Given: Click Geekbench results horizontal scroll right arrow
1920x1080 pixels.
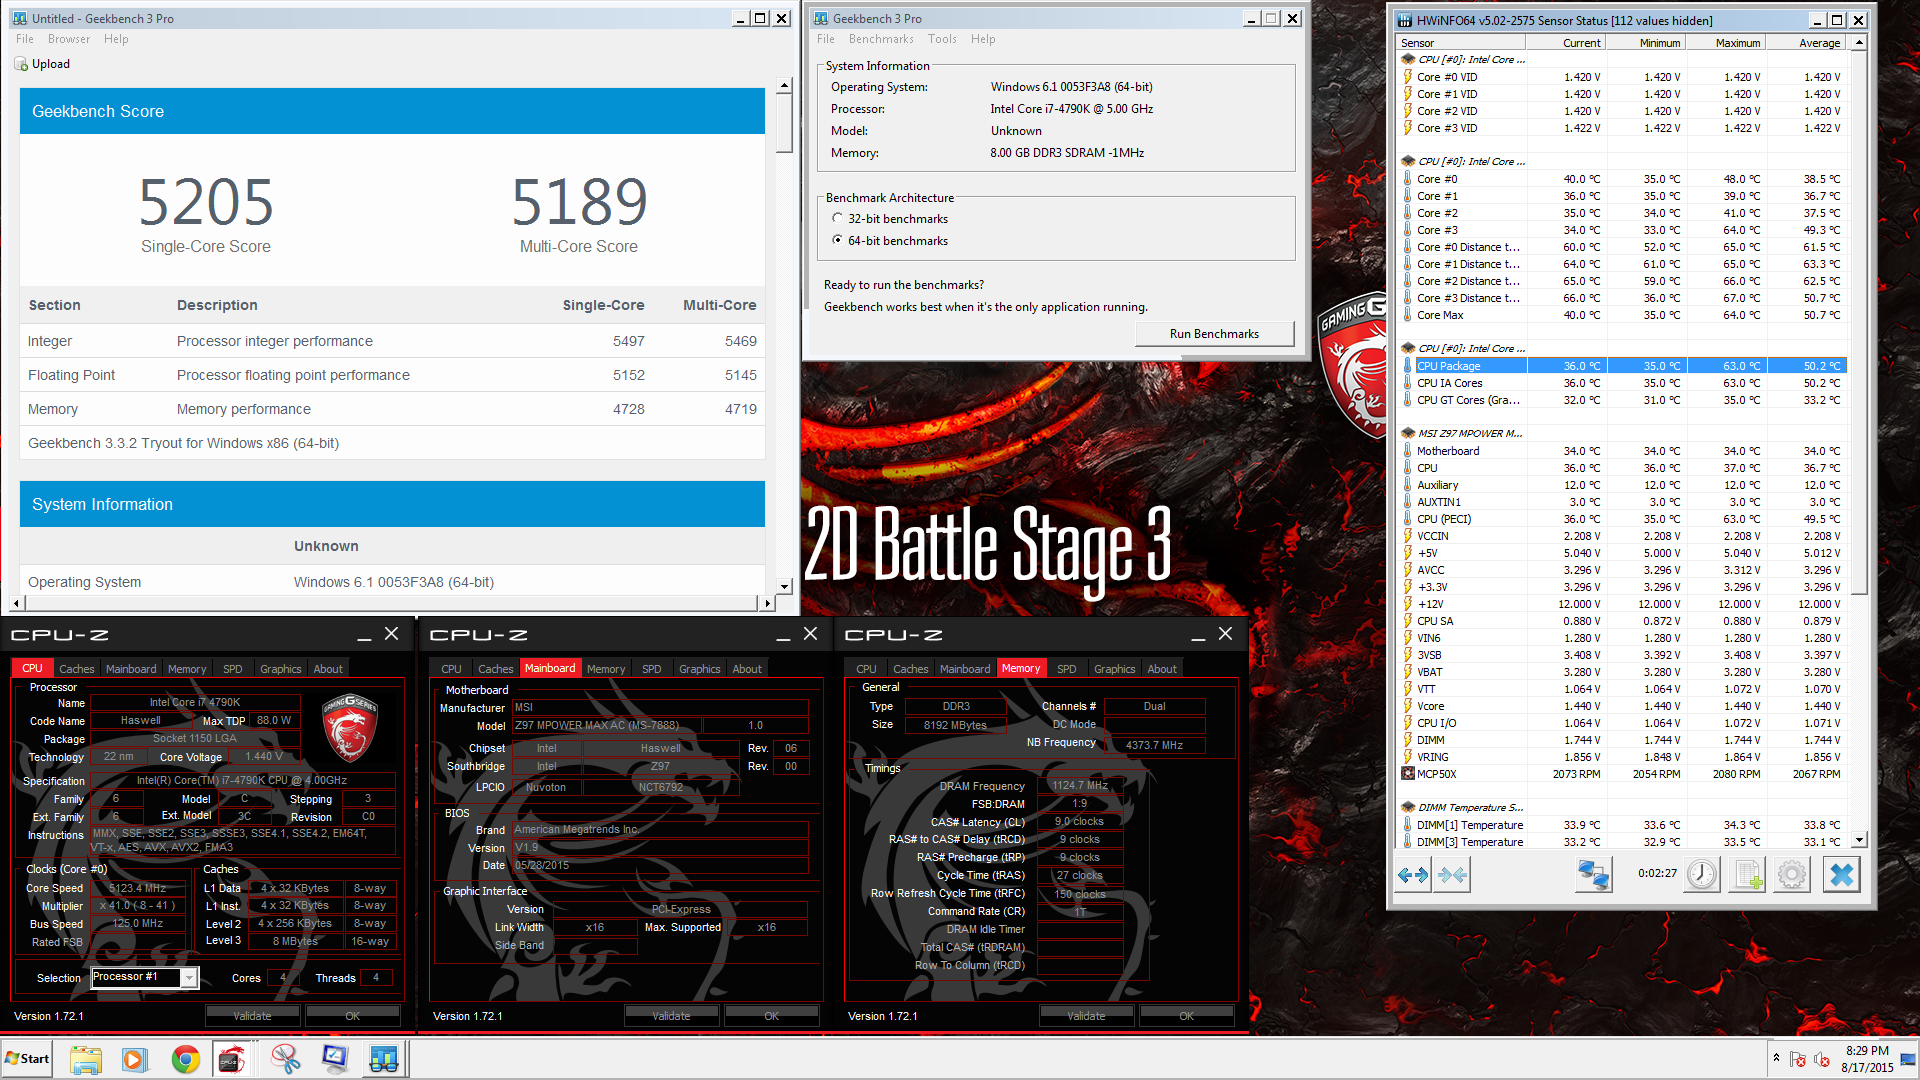Looking at the screenshot, I should coord(767,603).
